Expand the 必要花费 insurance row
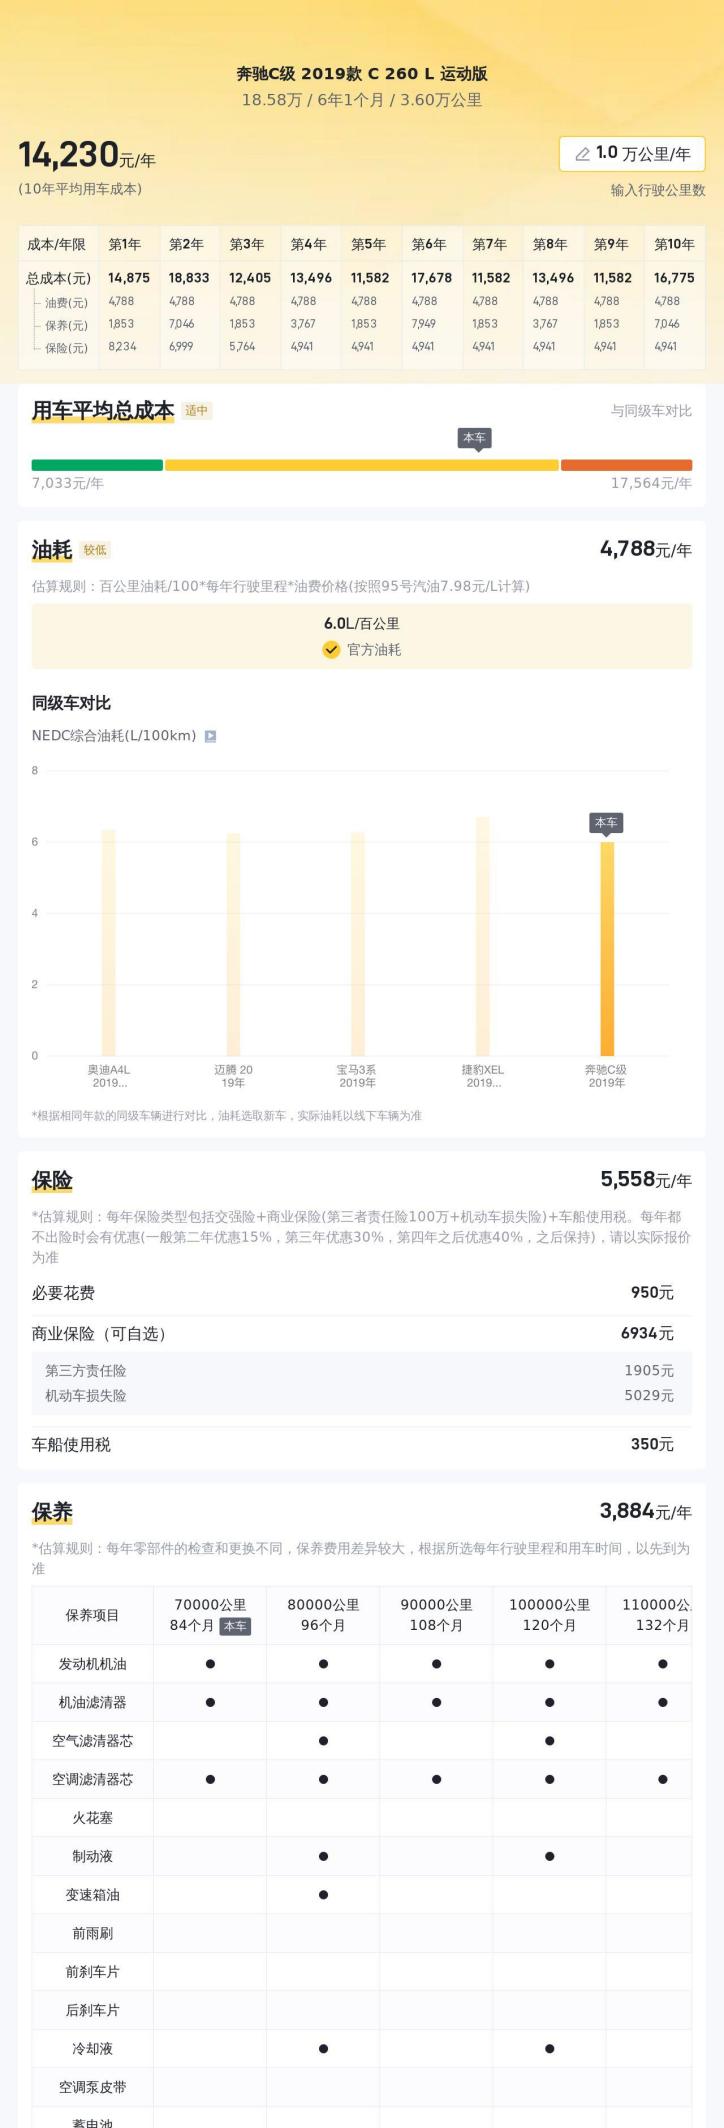This screenshot has width=724, height=2128. tap(361, 1292)
